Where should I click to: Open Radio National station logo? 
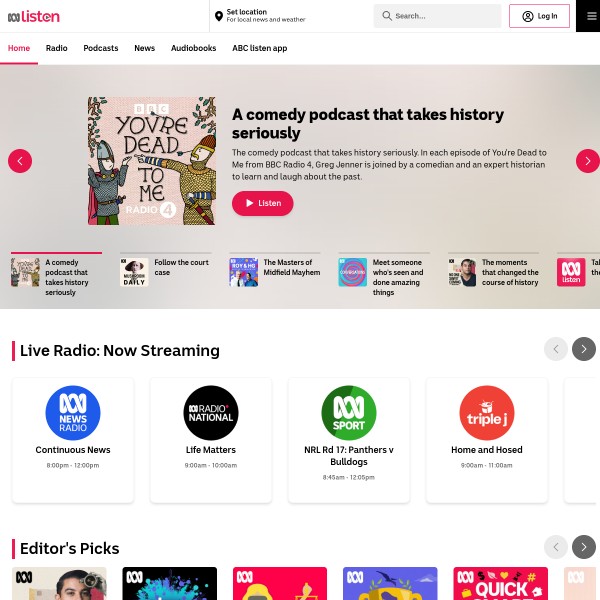(x=211, y=413)
